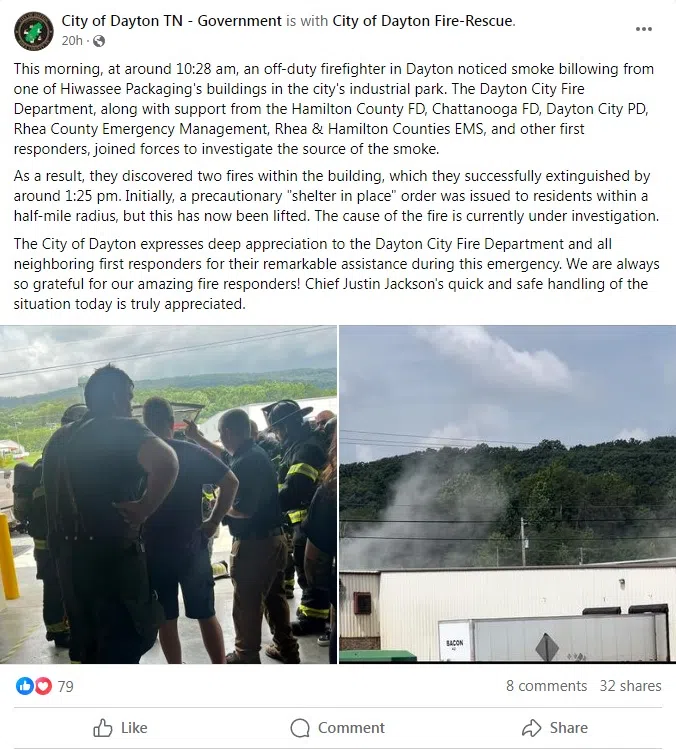Click the Share button label

[x=568, y=728]
